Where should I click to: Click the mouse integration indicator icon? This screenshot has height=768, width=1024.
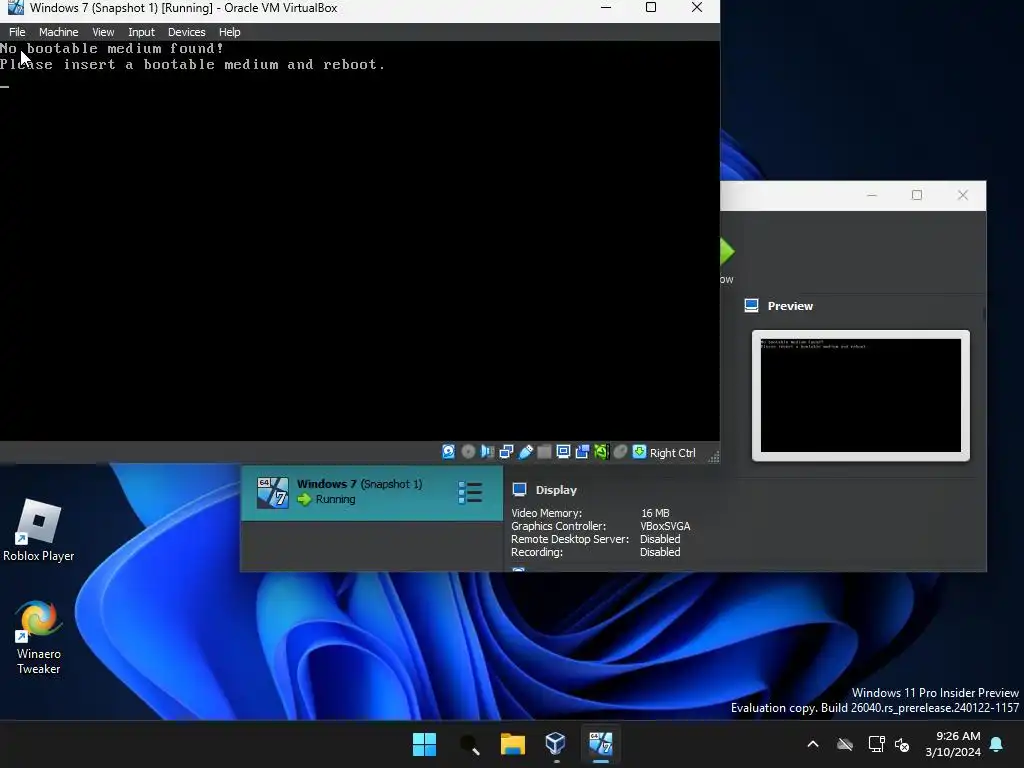tap(620, 452)
